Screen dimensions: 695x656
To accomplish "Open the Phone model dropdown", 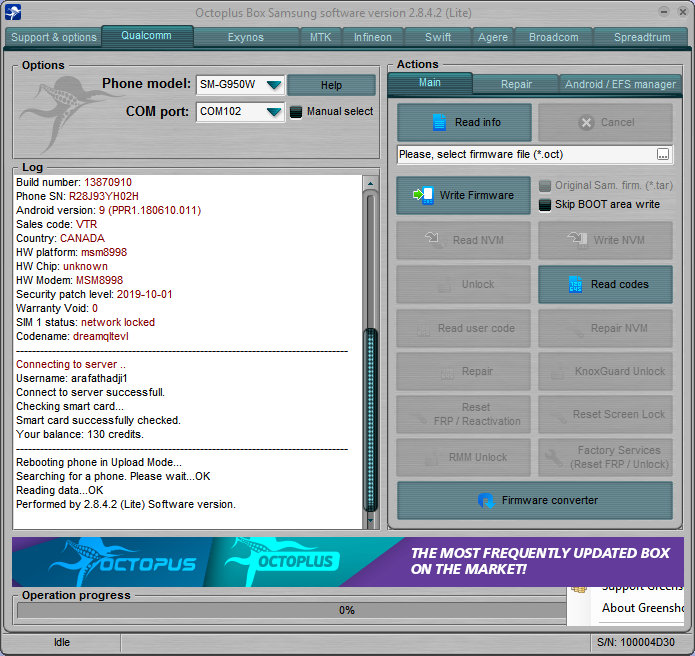I will pyautogui.click(x=274, y=85).
